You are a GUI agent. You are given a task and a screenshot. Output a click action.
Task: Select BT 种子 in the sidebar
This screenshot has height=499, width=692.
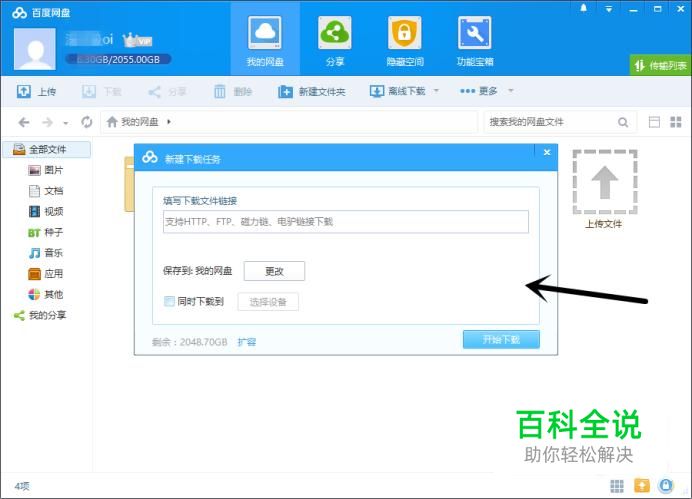[x=46, y=232]
